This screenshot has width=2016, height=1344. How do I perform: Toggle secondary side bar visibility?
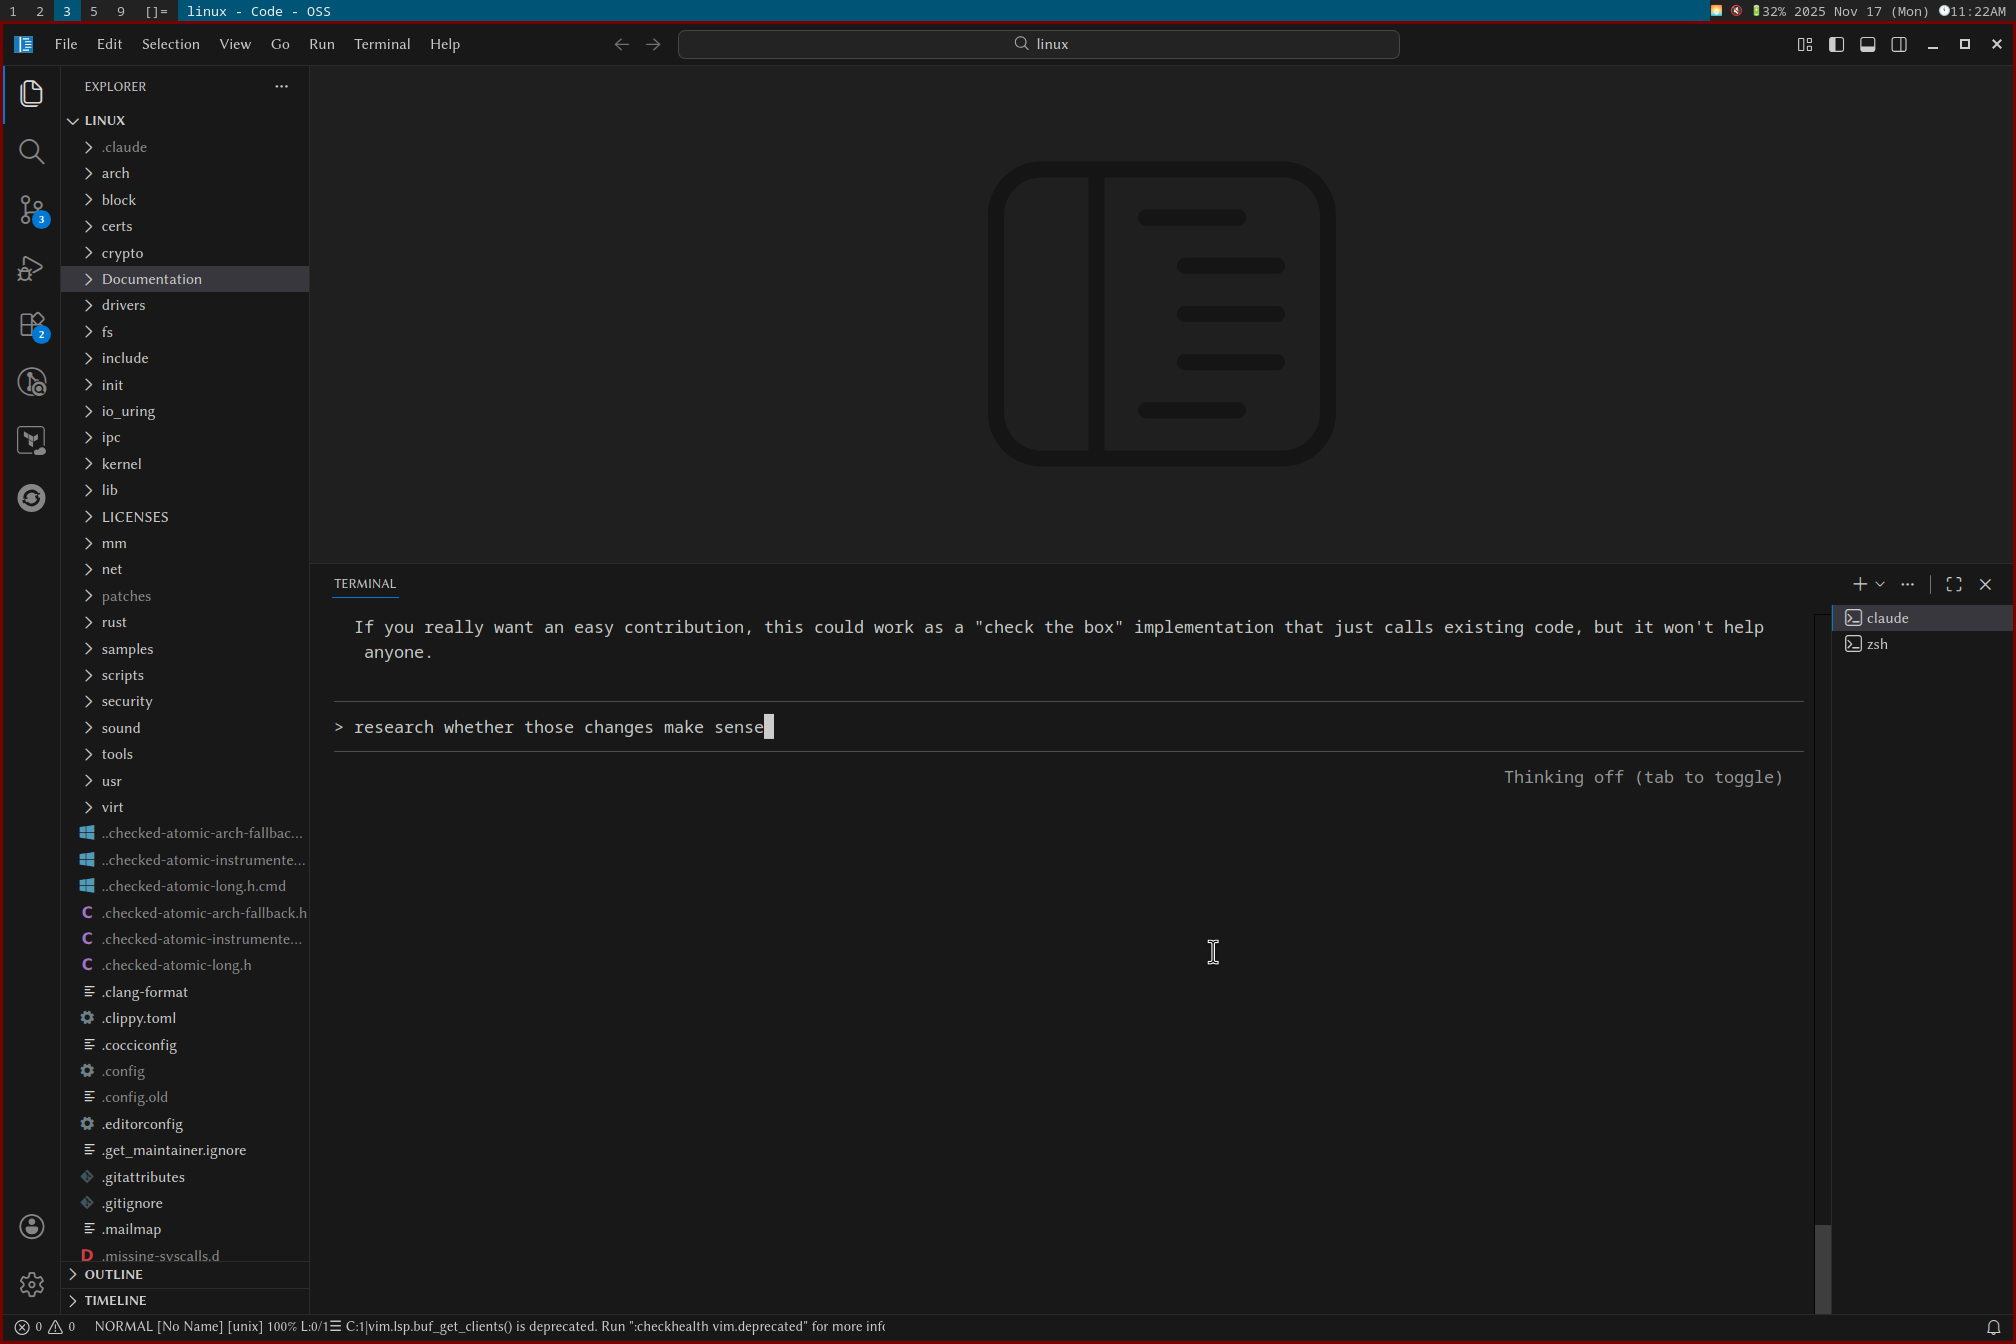(1899, 44)
